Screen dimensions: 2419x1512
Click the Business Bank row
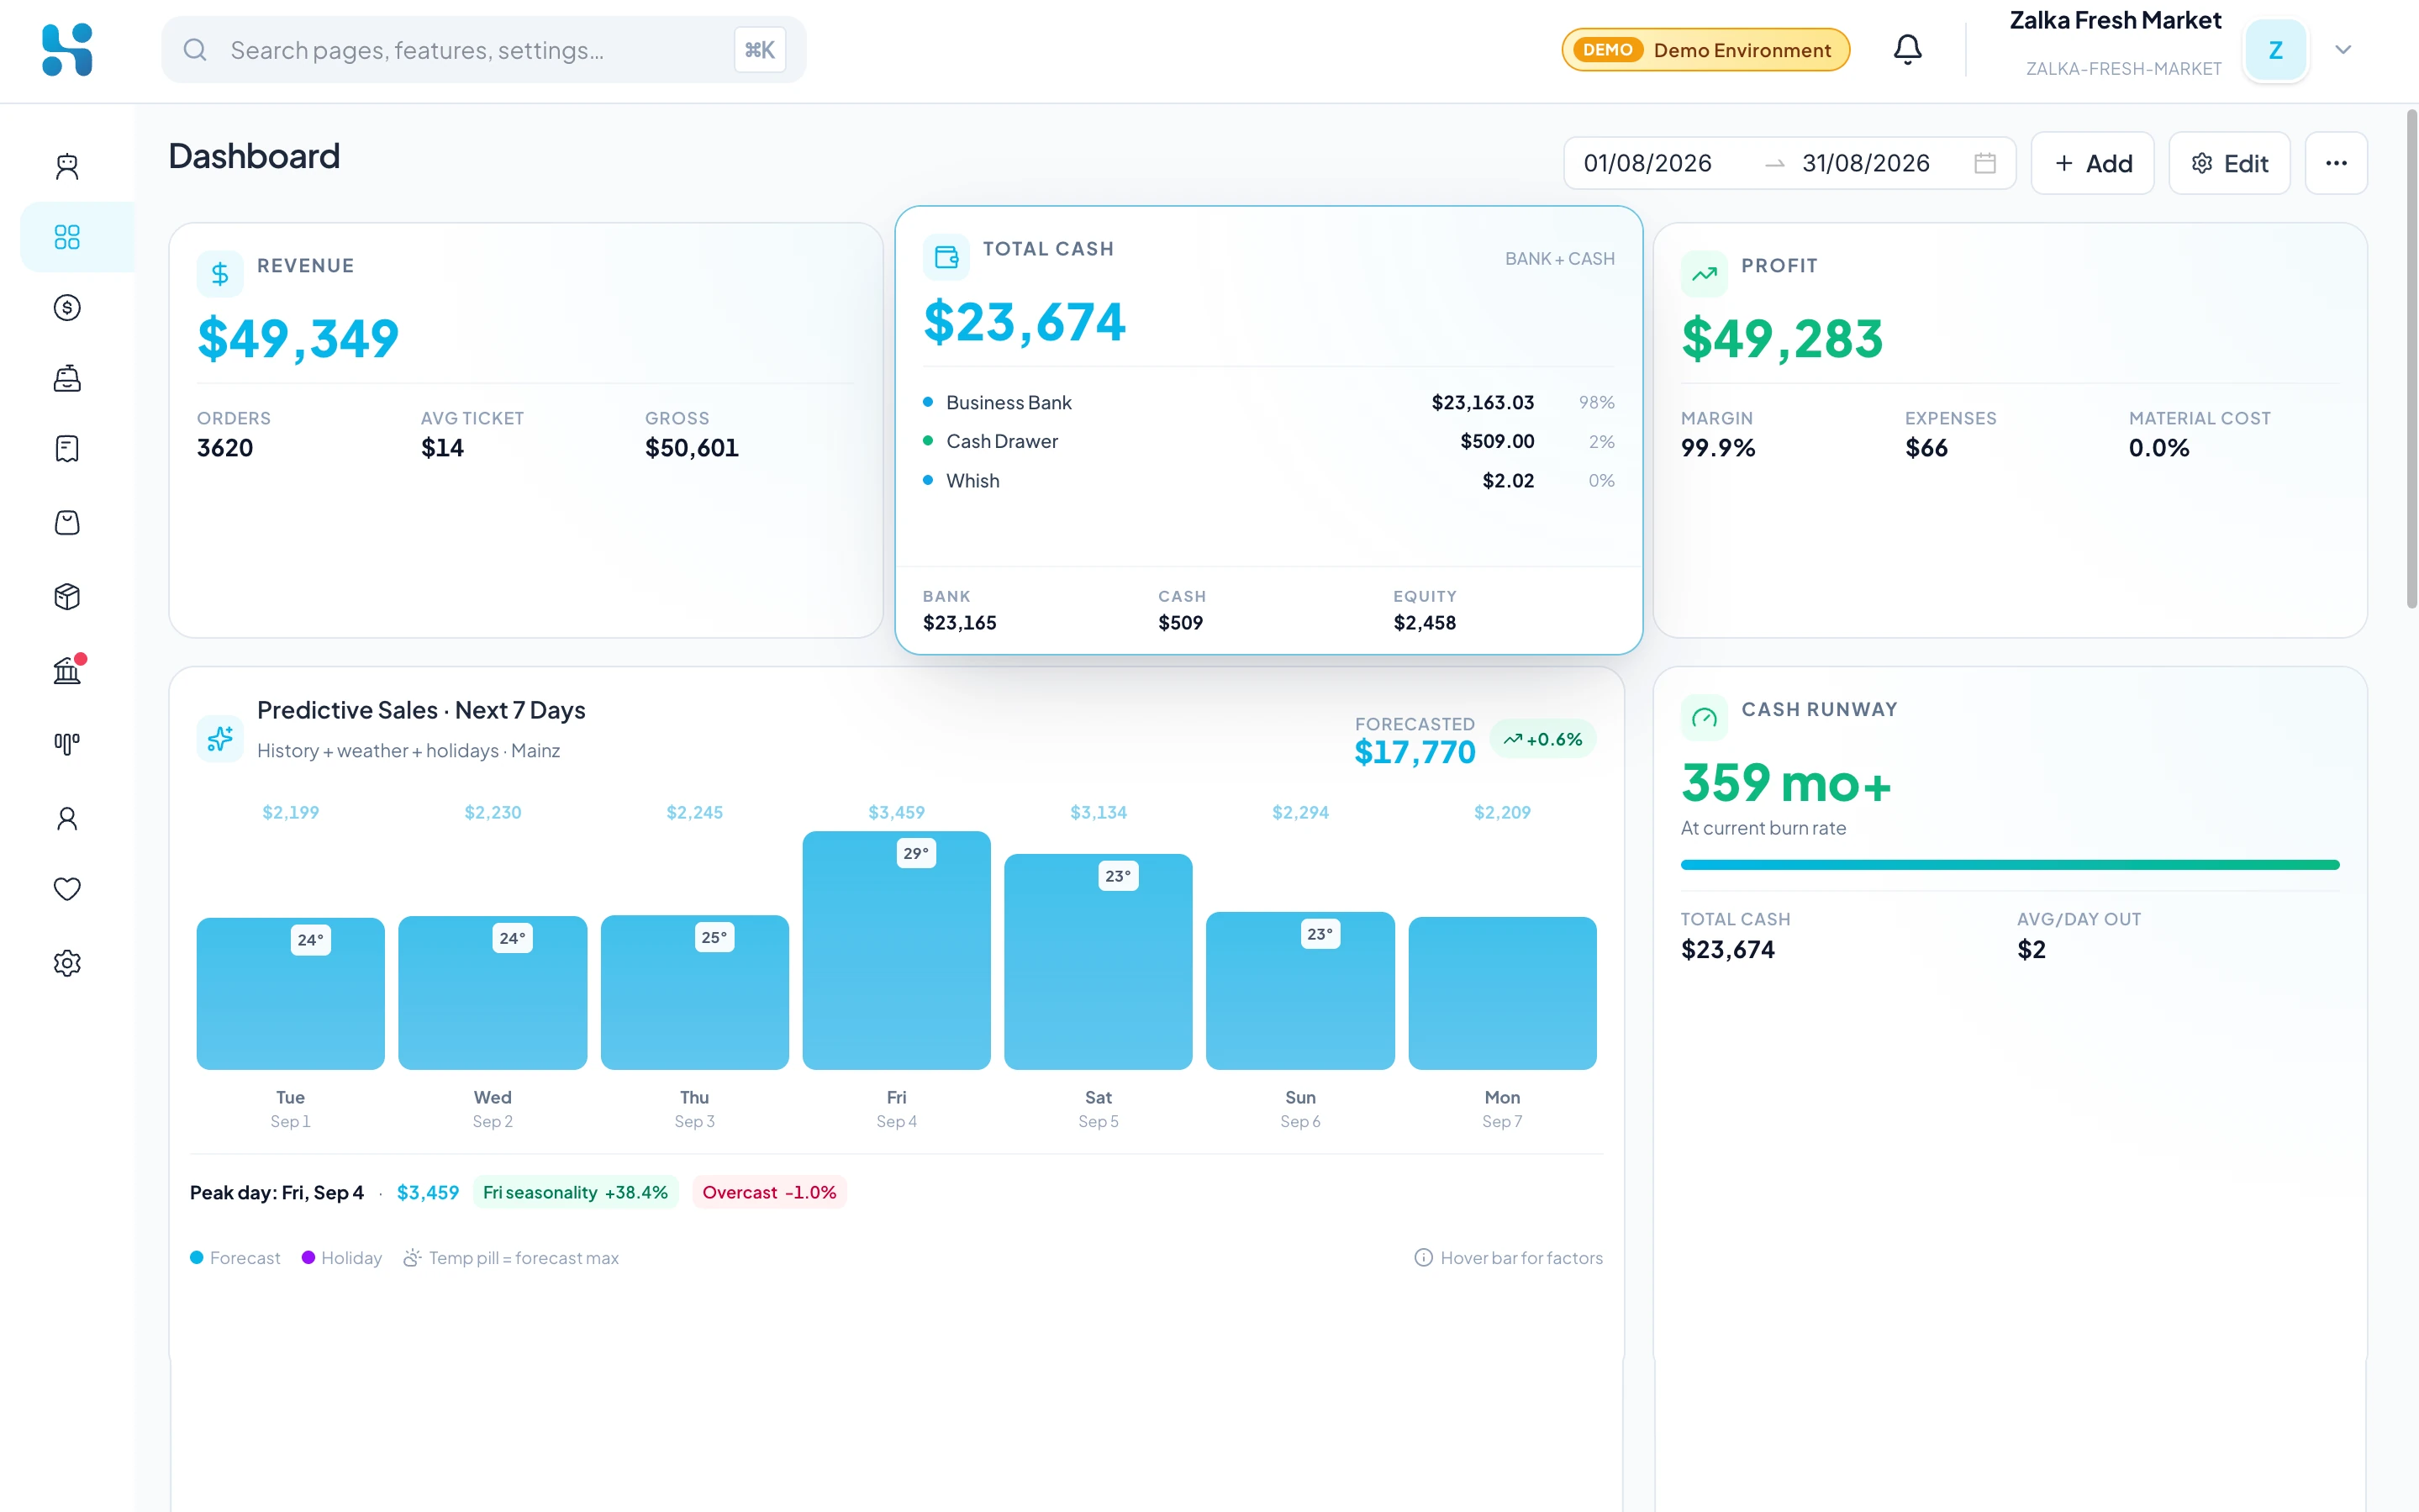[1268, 402]
